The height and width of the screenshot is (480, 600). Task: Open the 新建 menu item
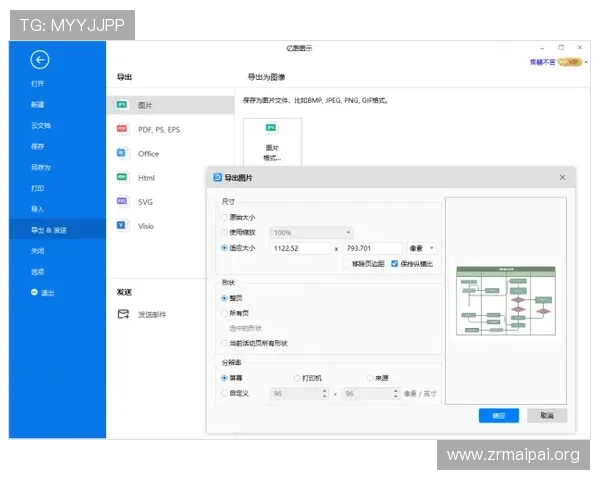(x=38, y=104)
